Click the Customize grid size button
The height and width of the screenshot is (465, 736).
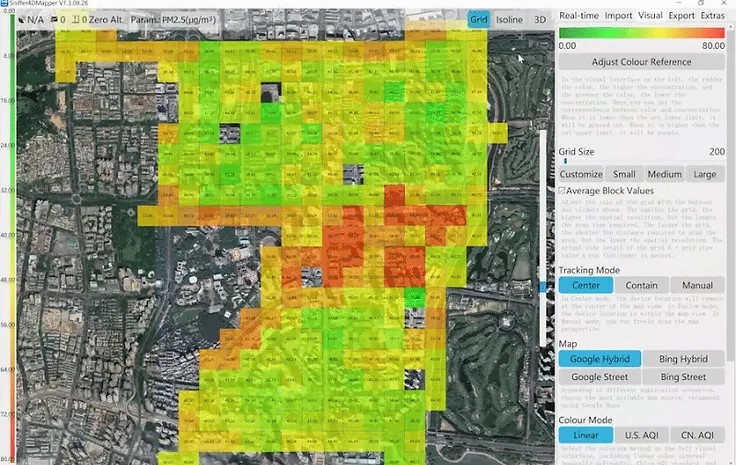pyautogui.click(x=581, y=175)
